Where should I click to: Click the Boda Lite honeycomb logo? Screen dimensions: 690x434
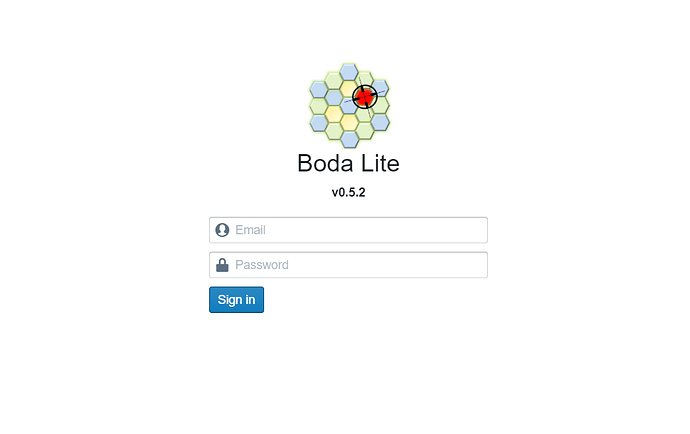pos(349,105)
